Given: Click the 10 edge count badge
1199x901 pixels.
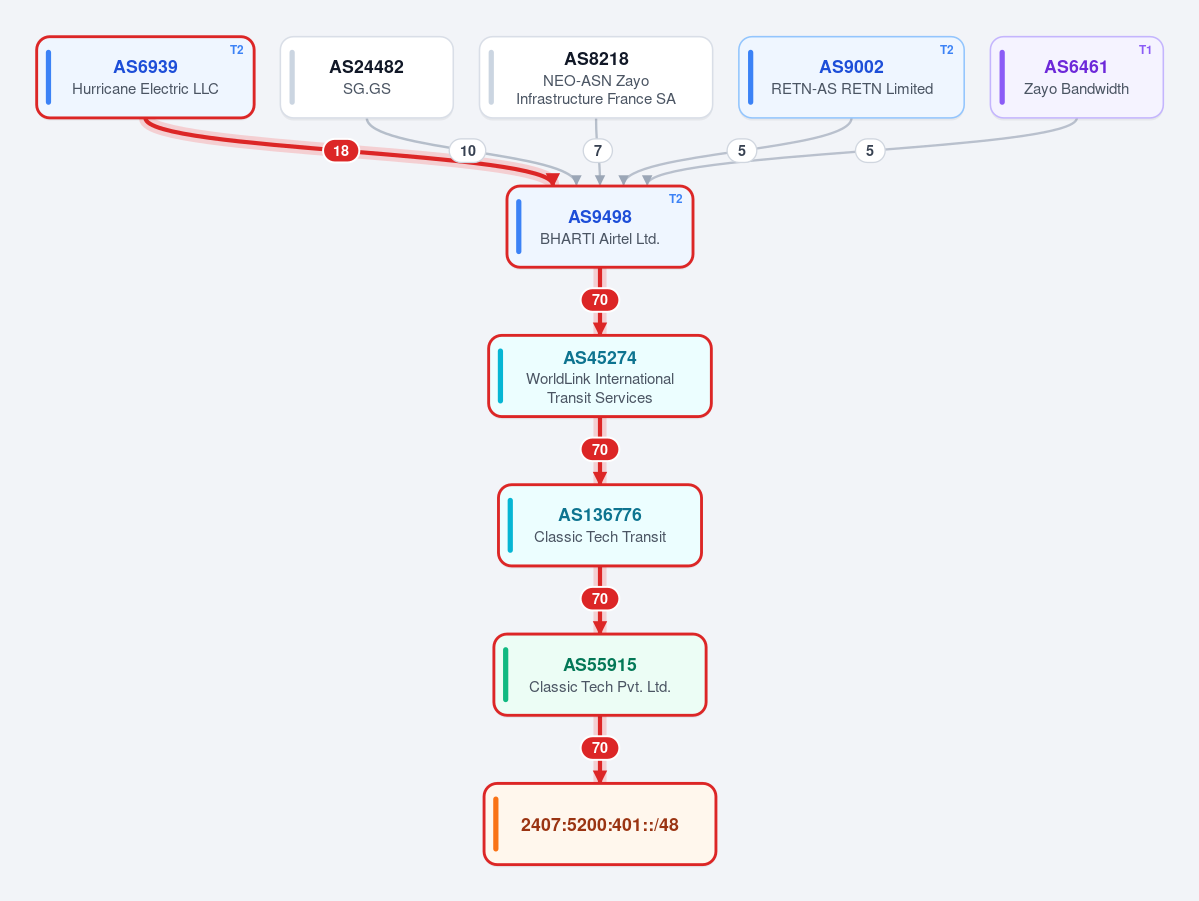Looking at the screenshot, I should [x=468, y=151].
